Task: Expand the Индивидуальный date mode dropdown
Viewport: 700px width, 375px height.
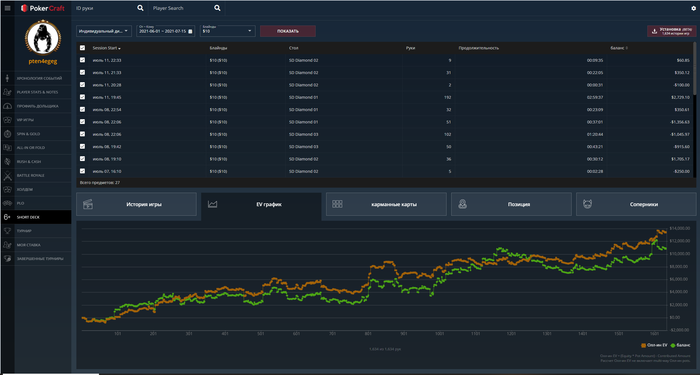Action: (104, 31)
